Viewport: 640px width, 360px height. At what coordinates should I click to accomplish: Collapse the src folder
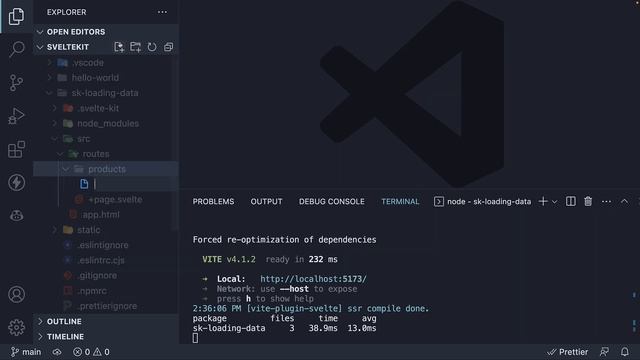tap(106, 139)
